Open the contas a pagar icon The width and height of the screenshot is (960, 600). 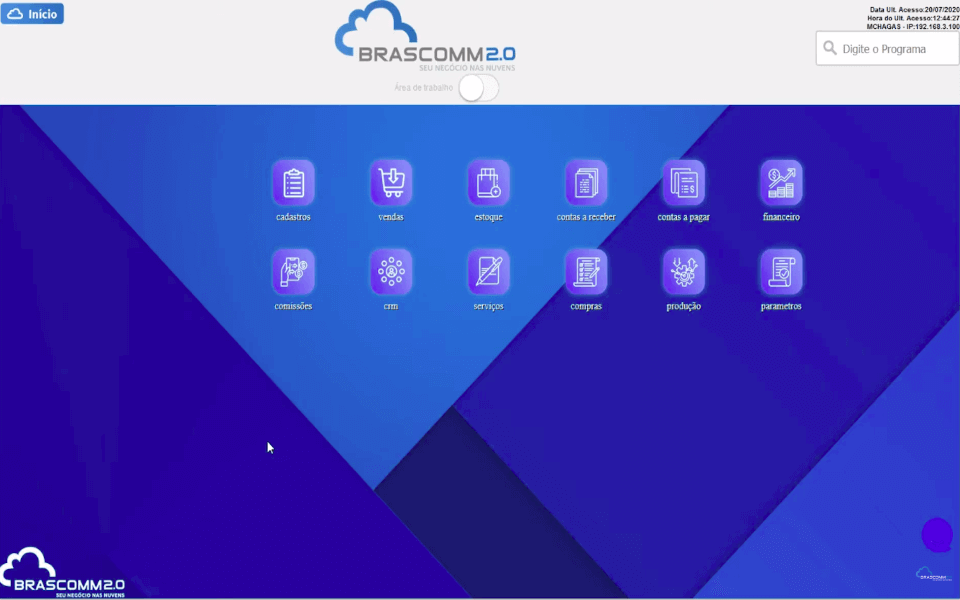[684, 182]
